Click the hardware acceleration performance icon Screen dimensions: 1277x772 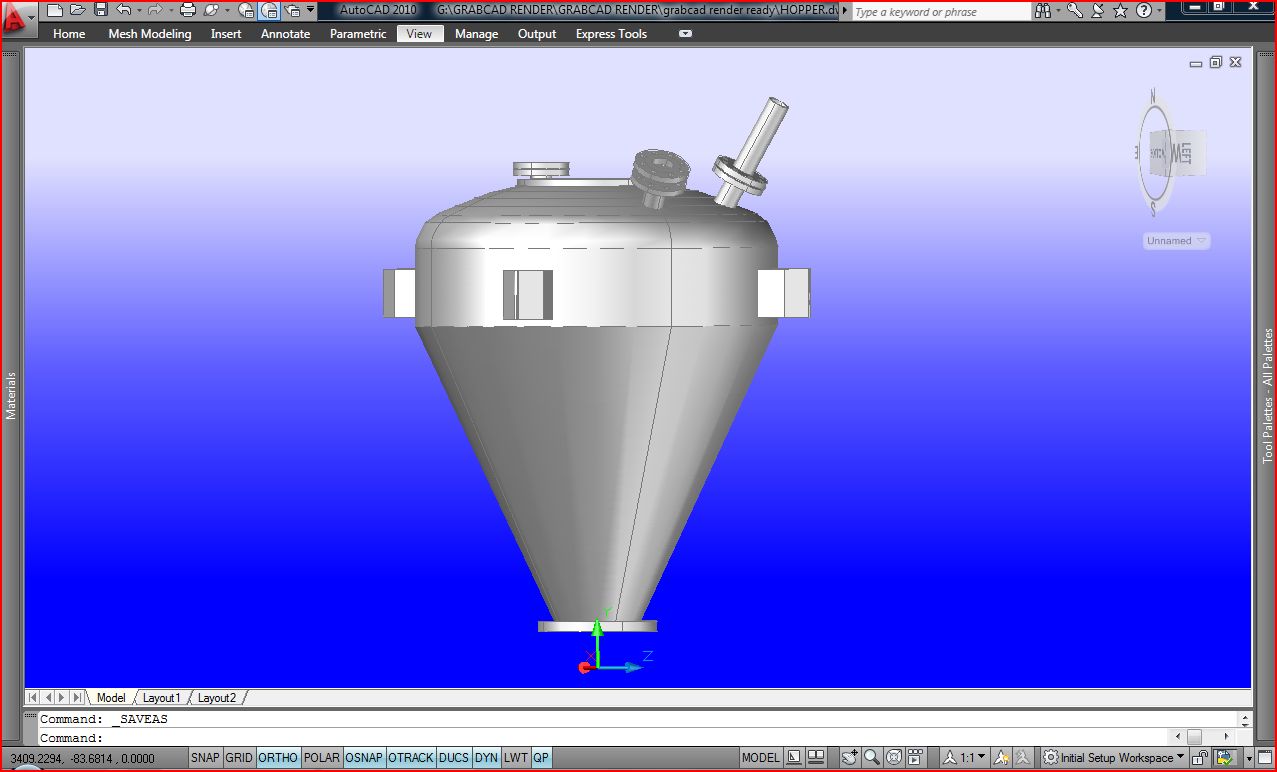pos(1224,758)
